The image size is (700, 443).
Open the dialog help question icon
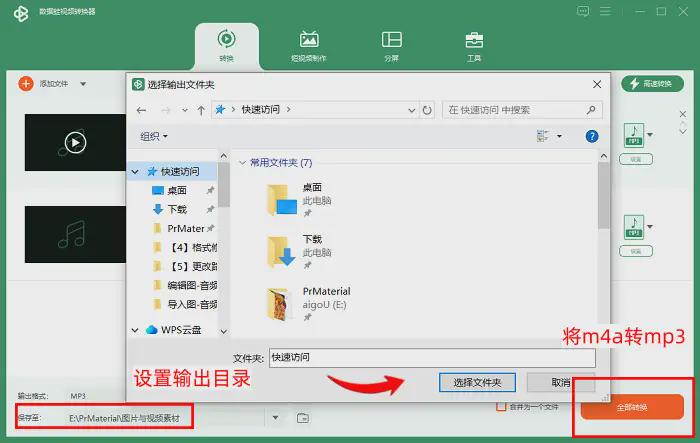(x=592, y=136)
